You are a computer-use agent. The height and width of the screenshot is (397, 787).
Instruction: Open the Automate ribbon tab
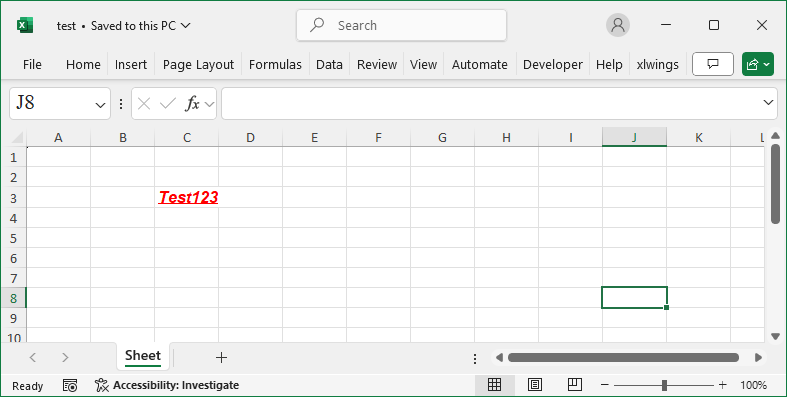(480, 65)
